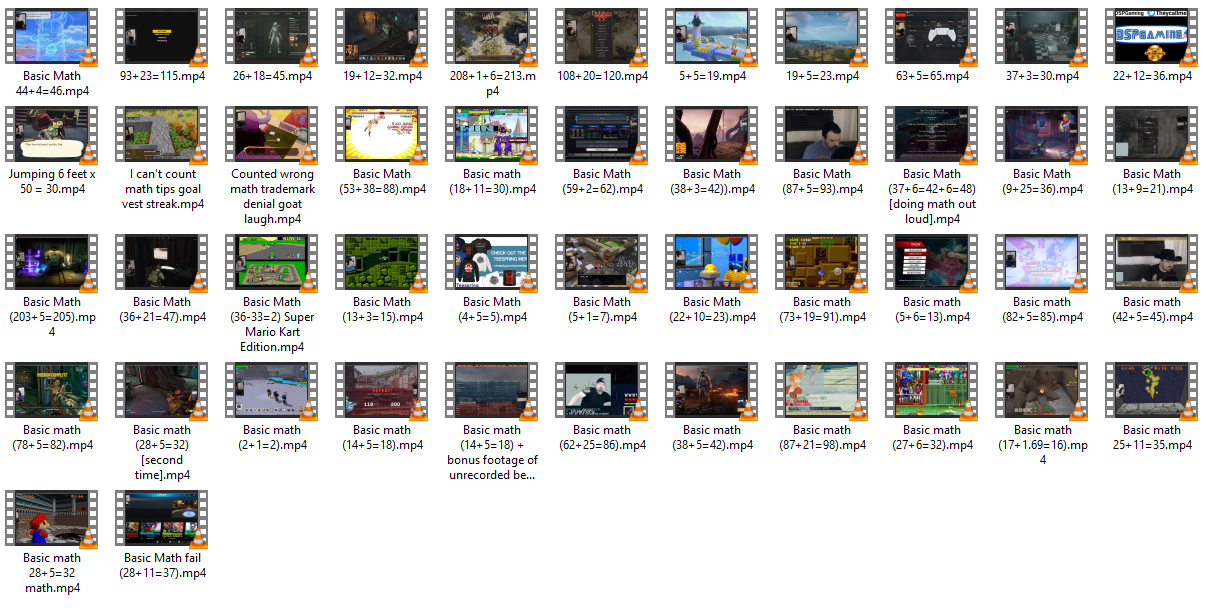Click the file name 'Basic Math (5+1=7).mp4'
Image resolution: width=1213 pixels, height=608 pixels.
pos(602,310)
